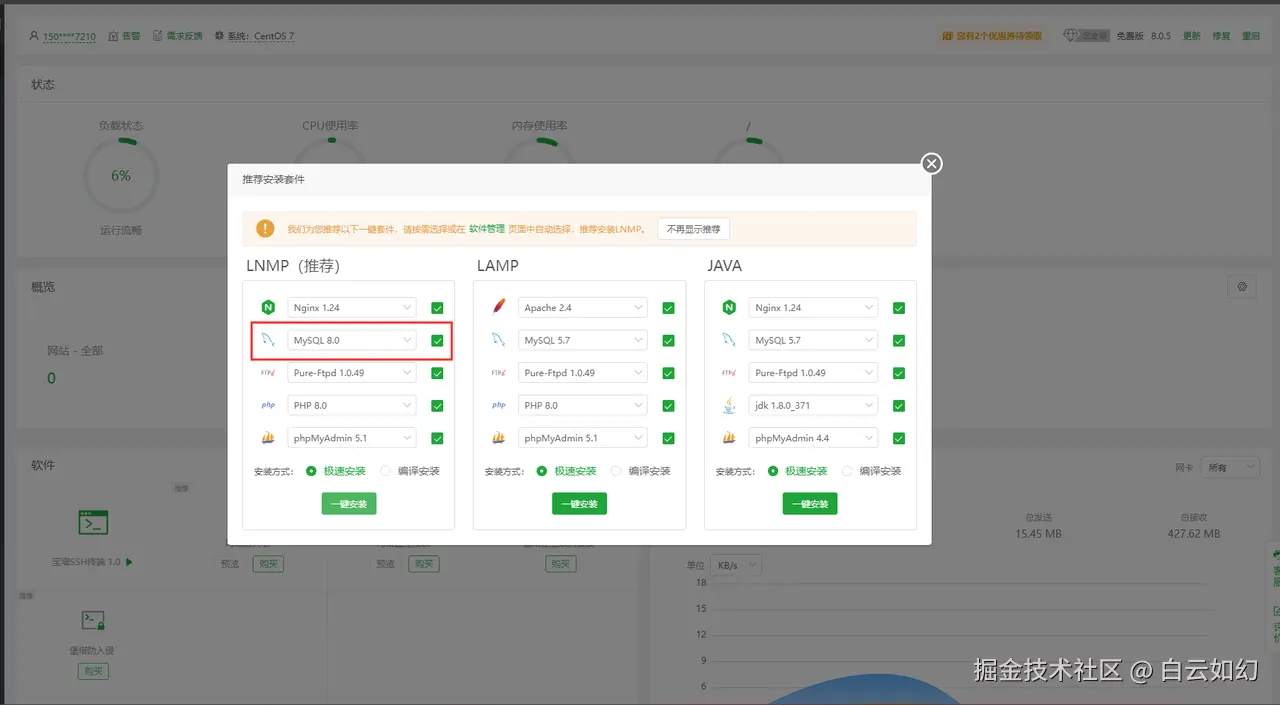Screen dimensions: 1280x705
Task: Click 一键安装 button under JAVA
Action: tap(810, 504)
